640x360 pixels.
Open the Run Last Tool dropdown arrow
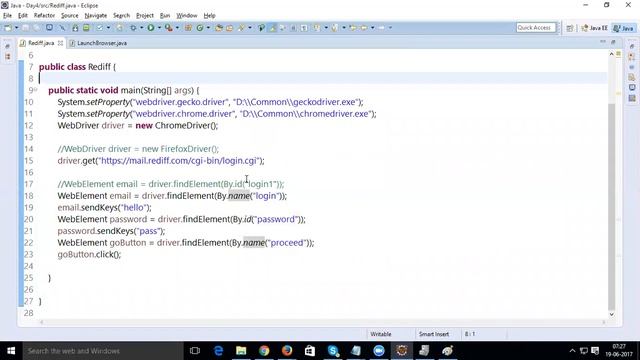point(177,28)
